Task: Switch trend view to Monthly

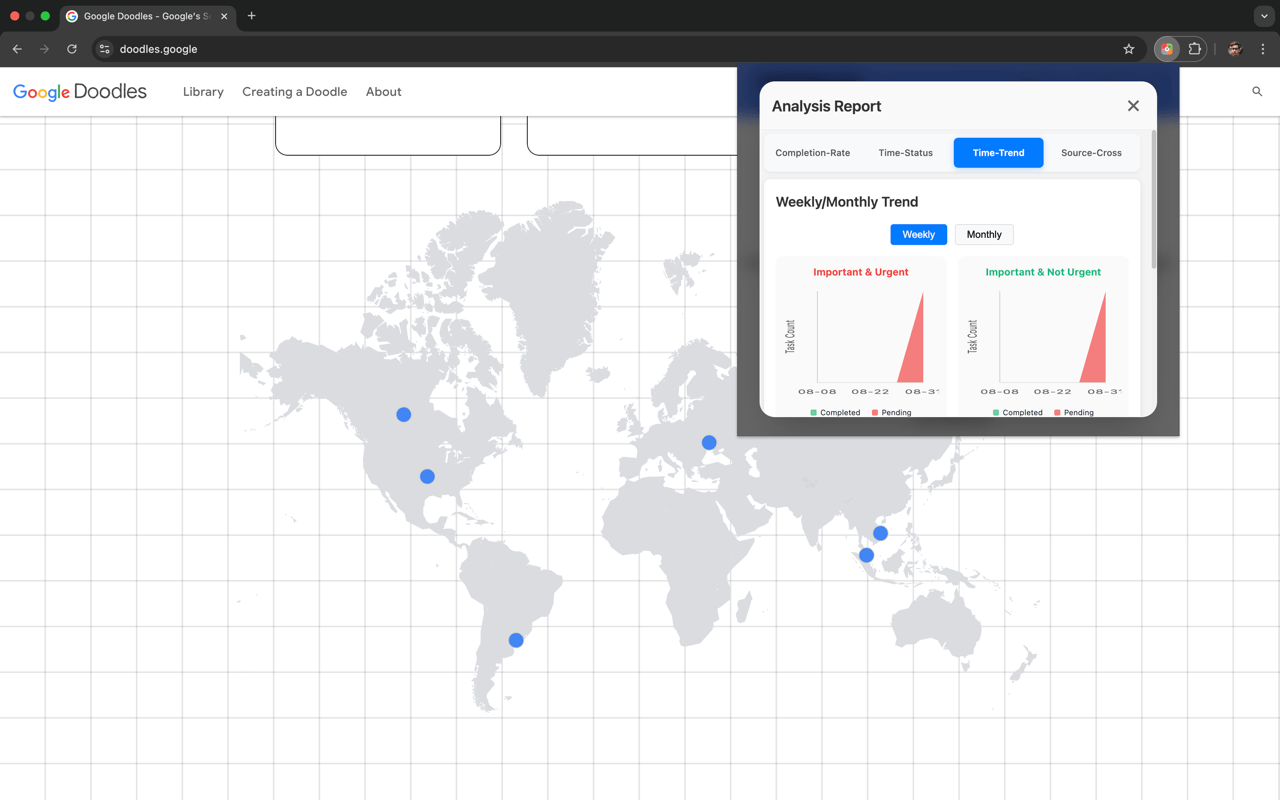Action: [x=984, y=234]
